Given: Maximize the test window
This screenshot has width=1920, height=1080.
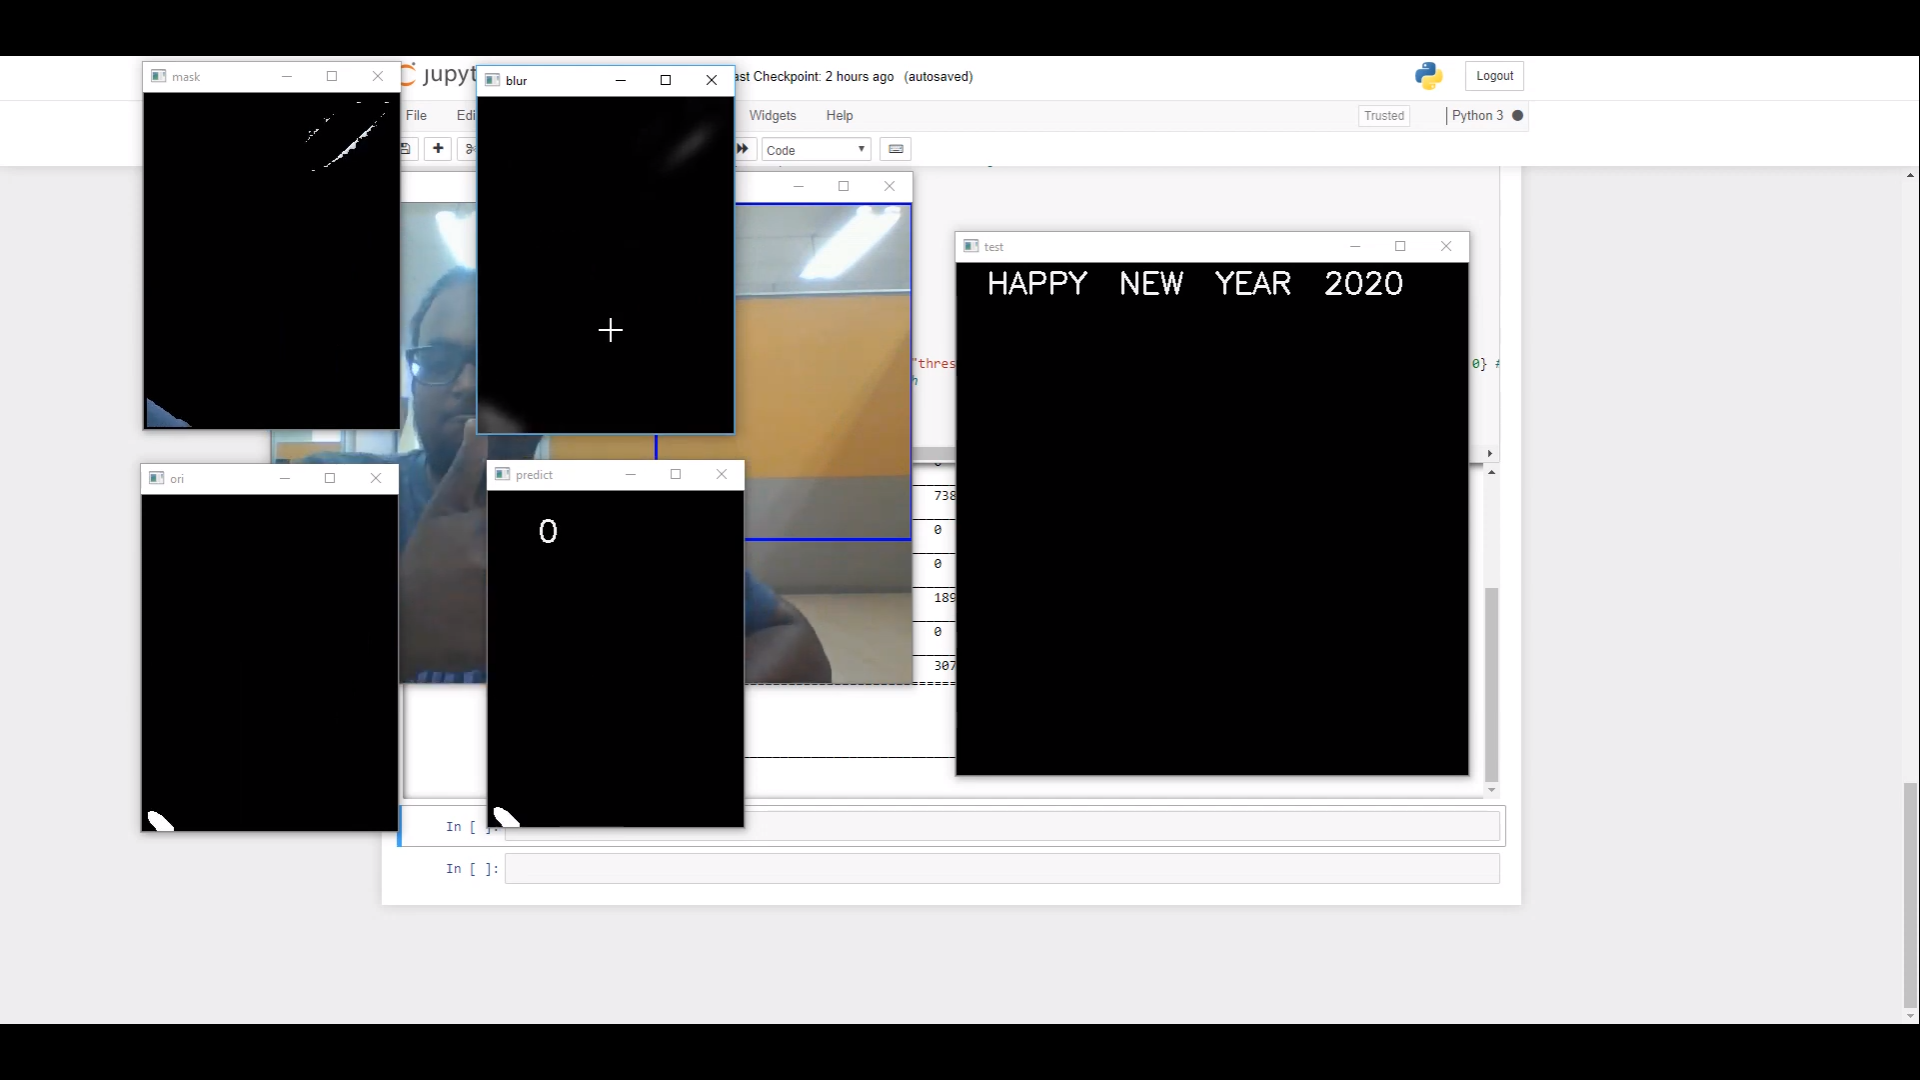Looking at the screenshot, I should tap(1400, 246).
